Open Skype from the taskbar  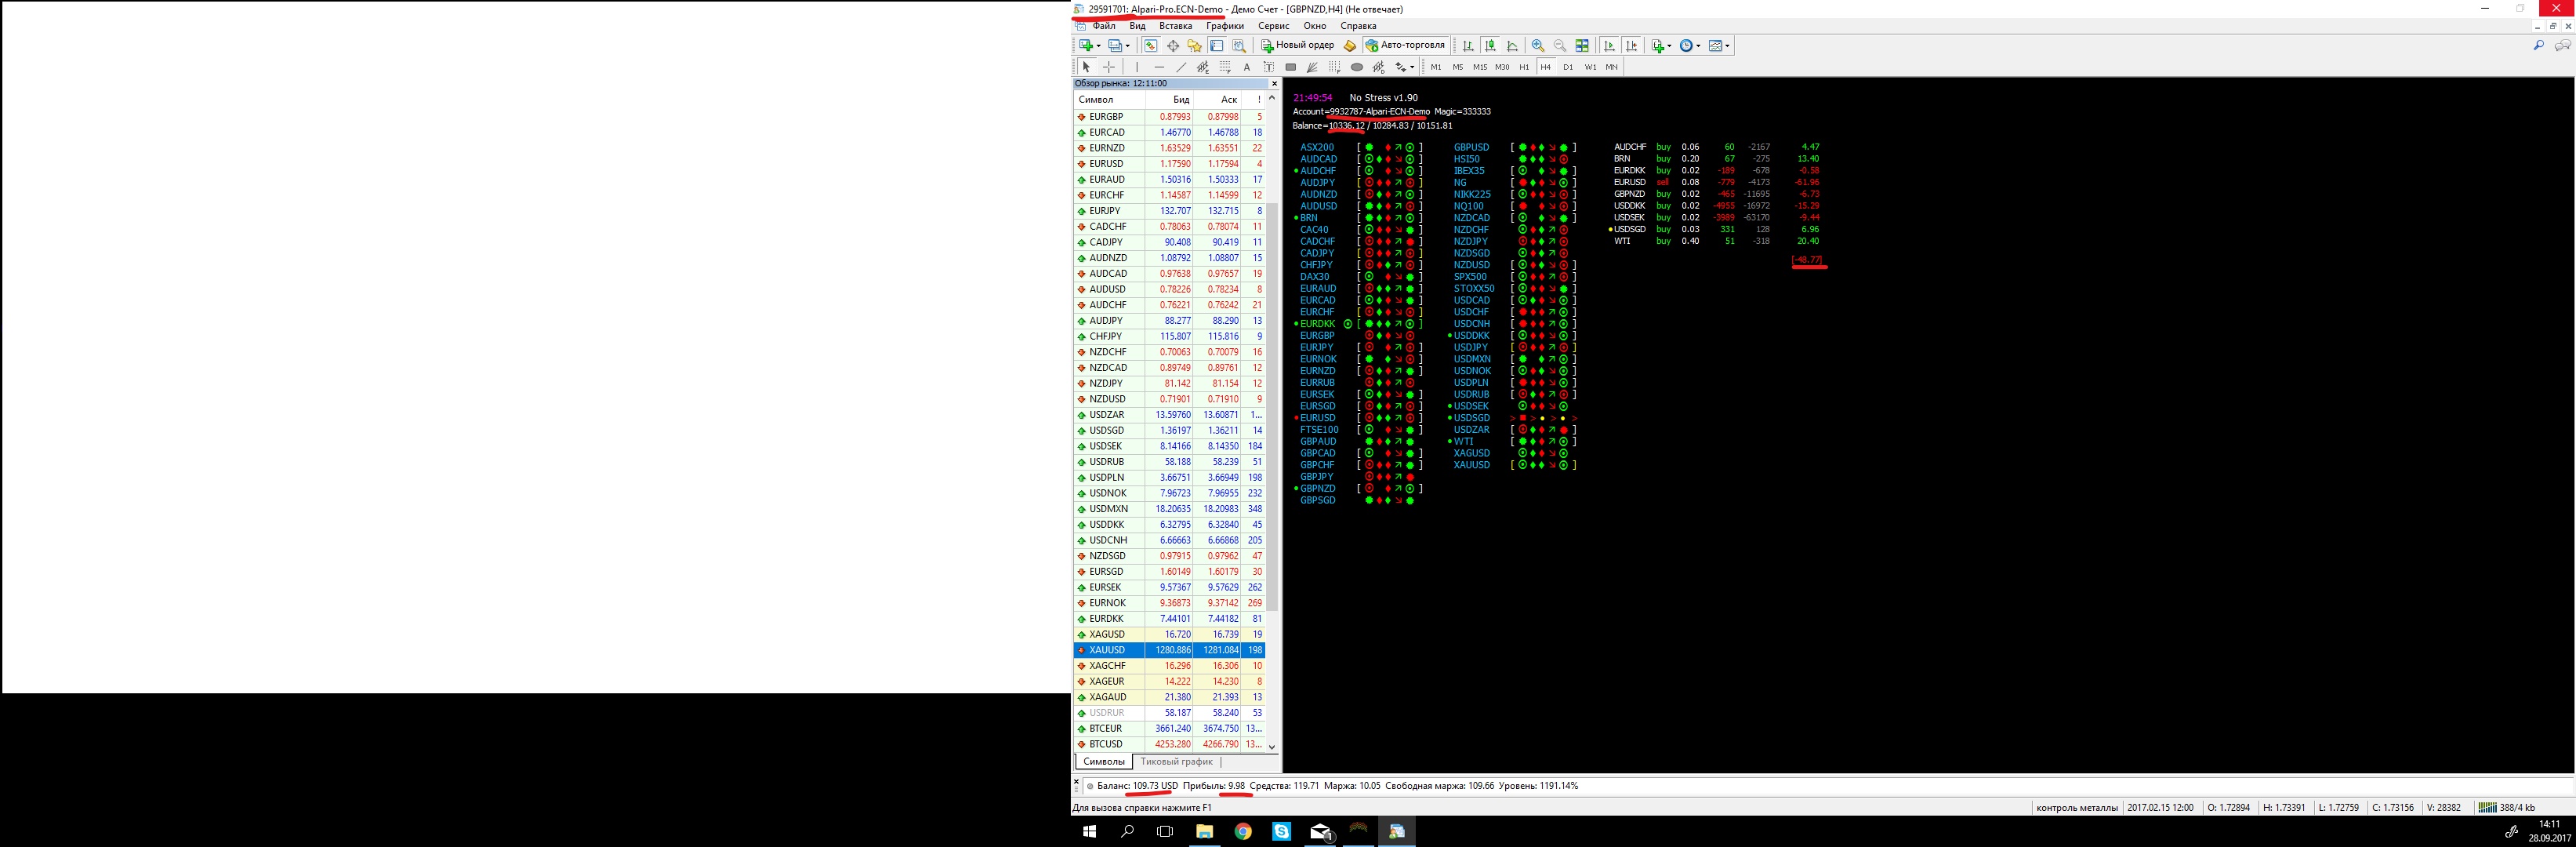click(x=1282, y=831)
